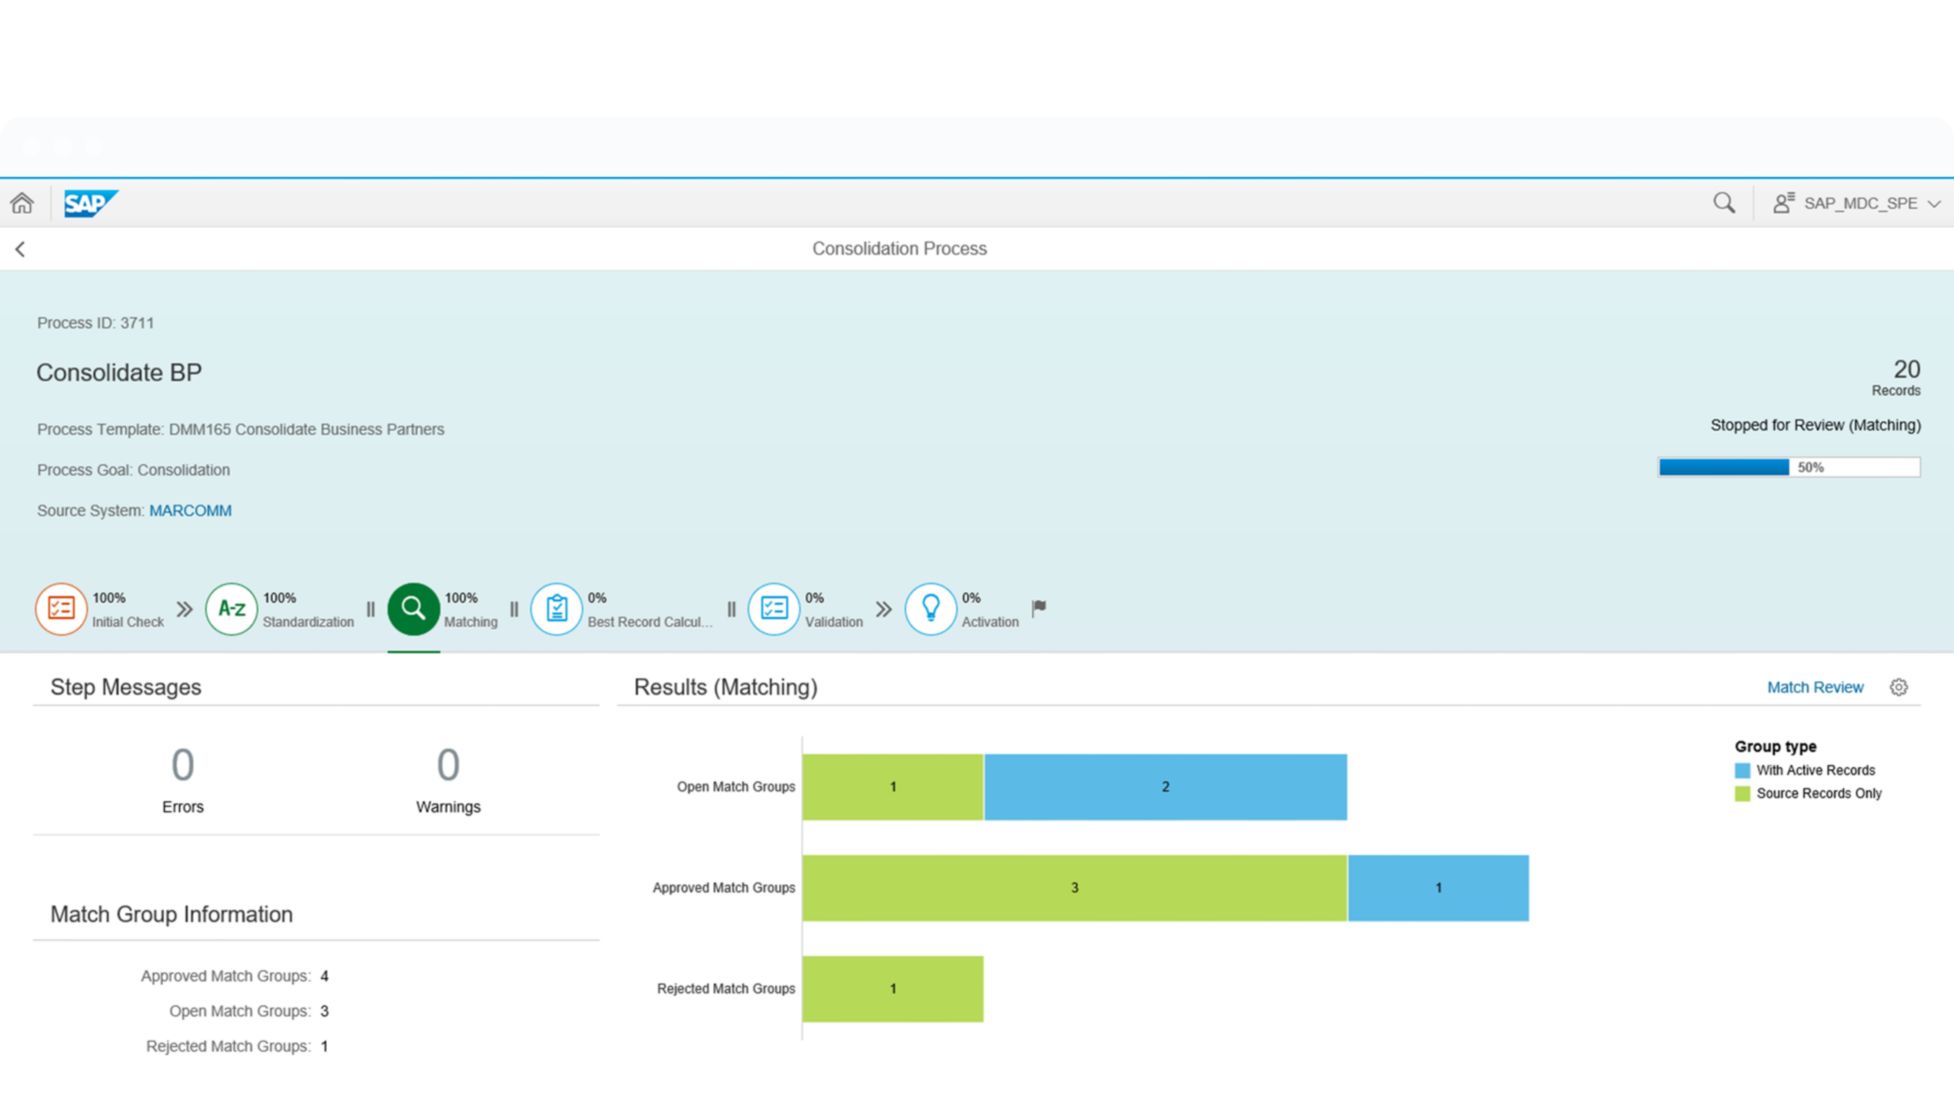Image resolution: width=1954 pixels, height=1100 pixels.
Task: Select the Initial Check step icon
Action: [61, 608]
